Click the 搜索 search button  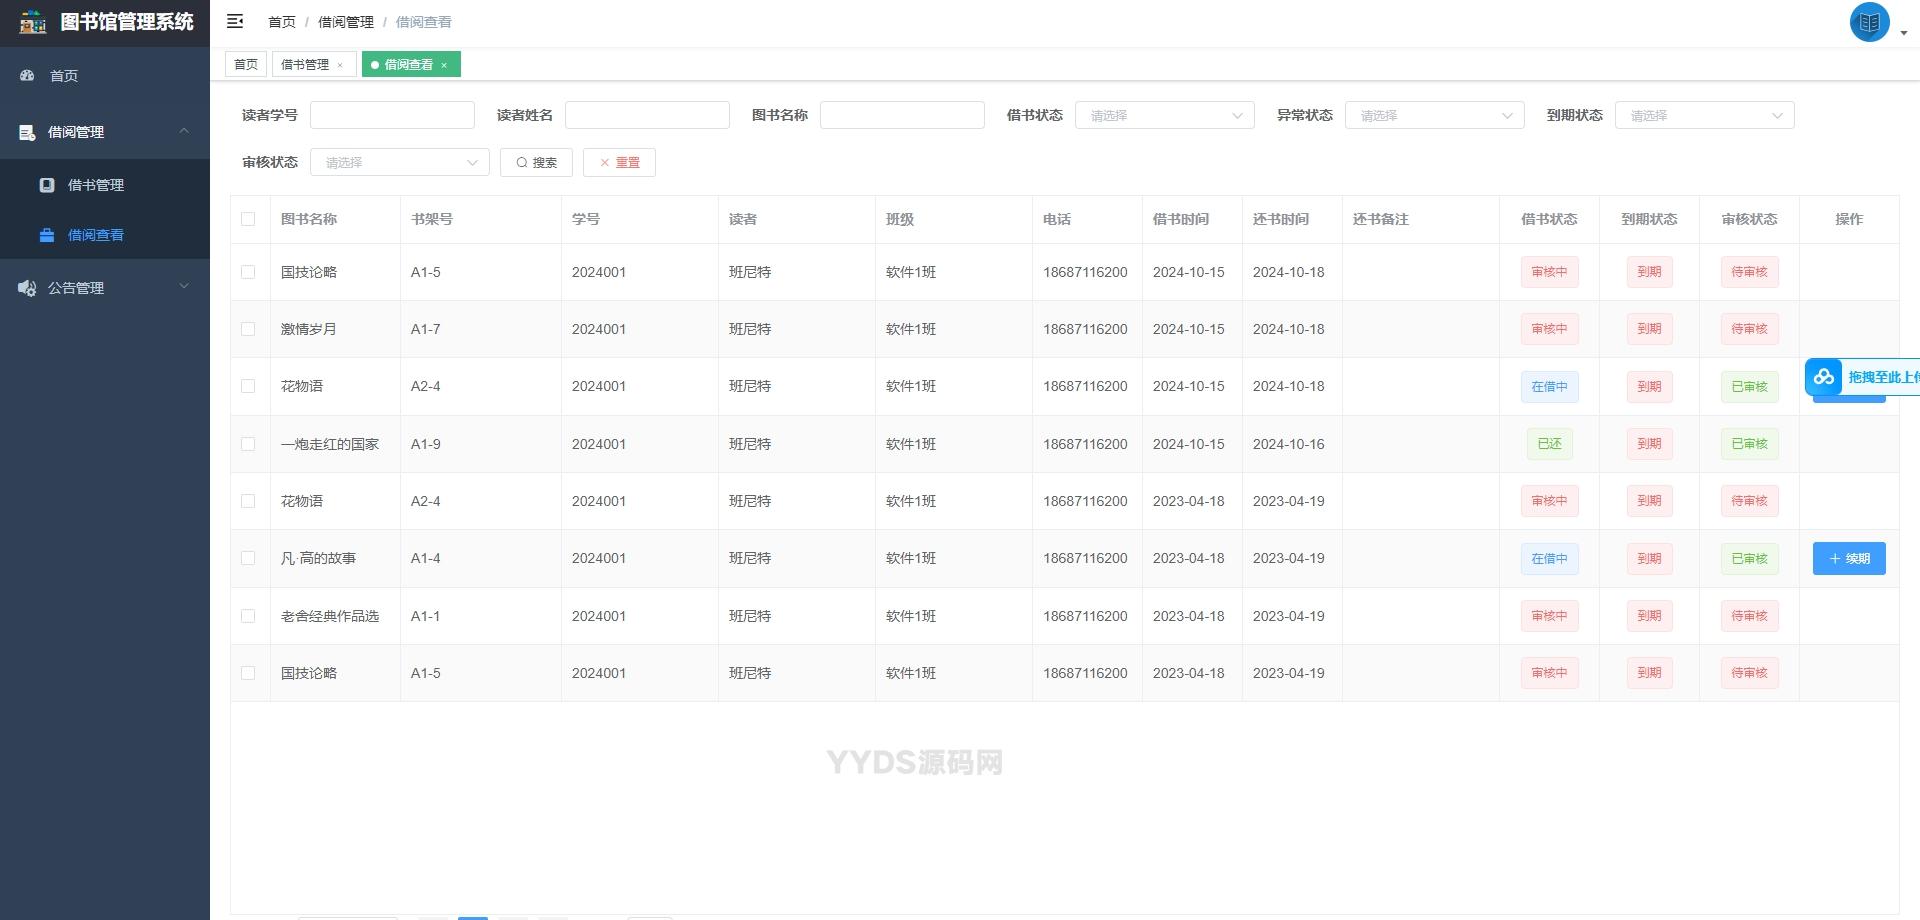coord(536,163)
